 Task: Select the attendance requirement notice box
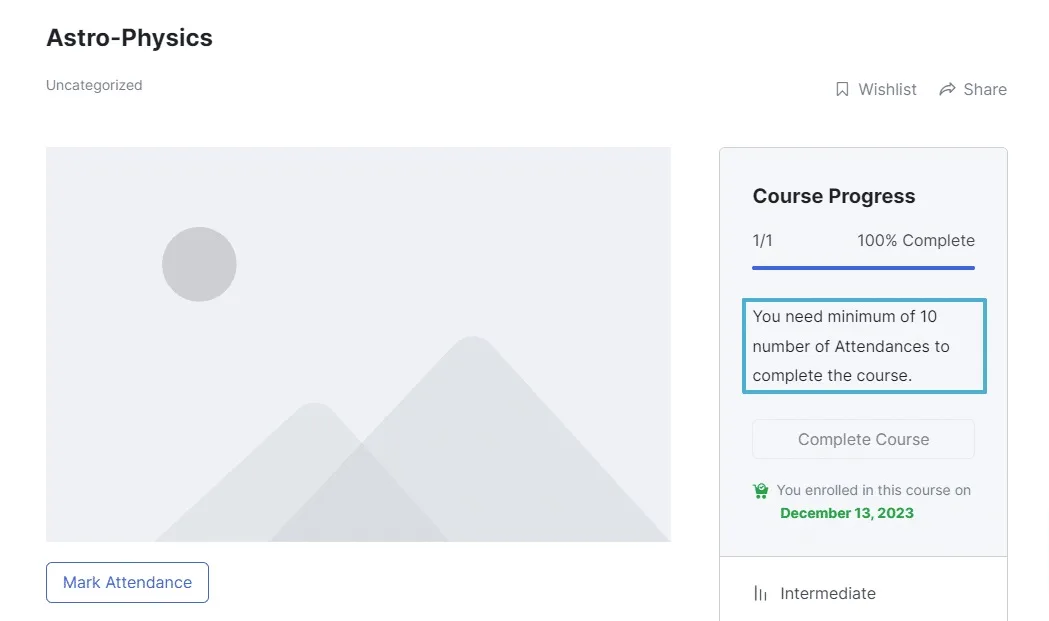click(863, 345)
